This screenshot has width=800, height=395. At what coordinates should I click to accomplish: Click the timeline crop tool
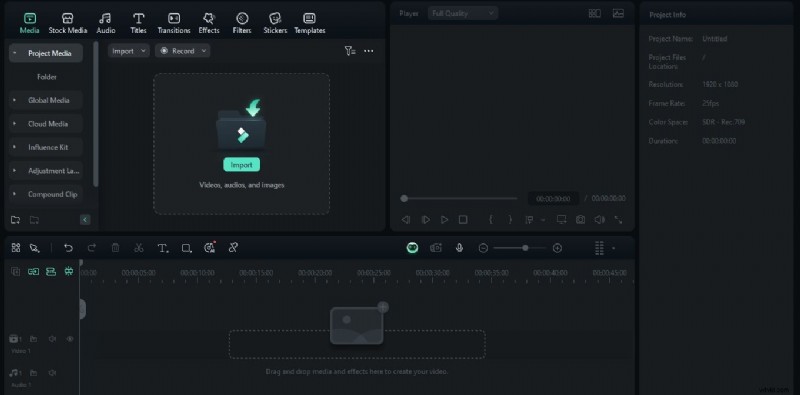point(187,248)
